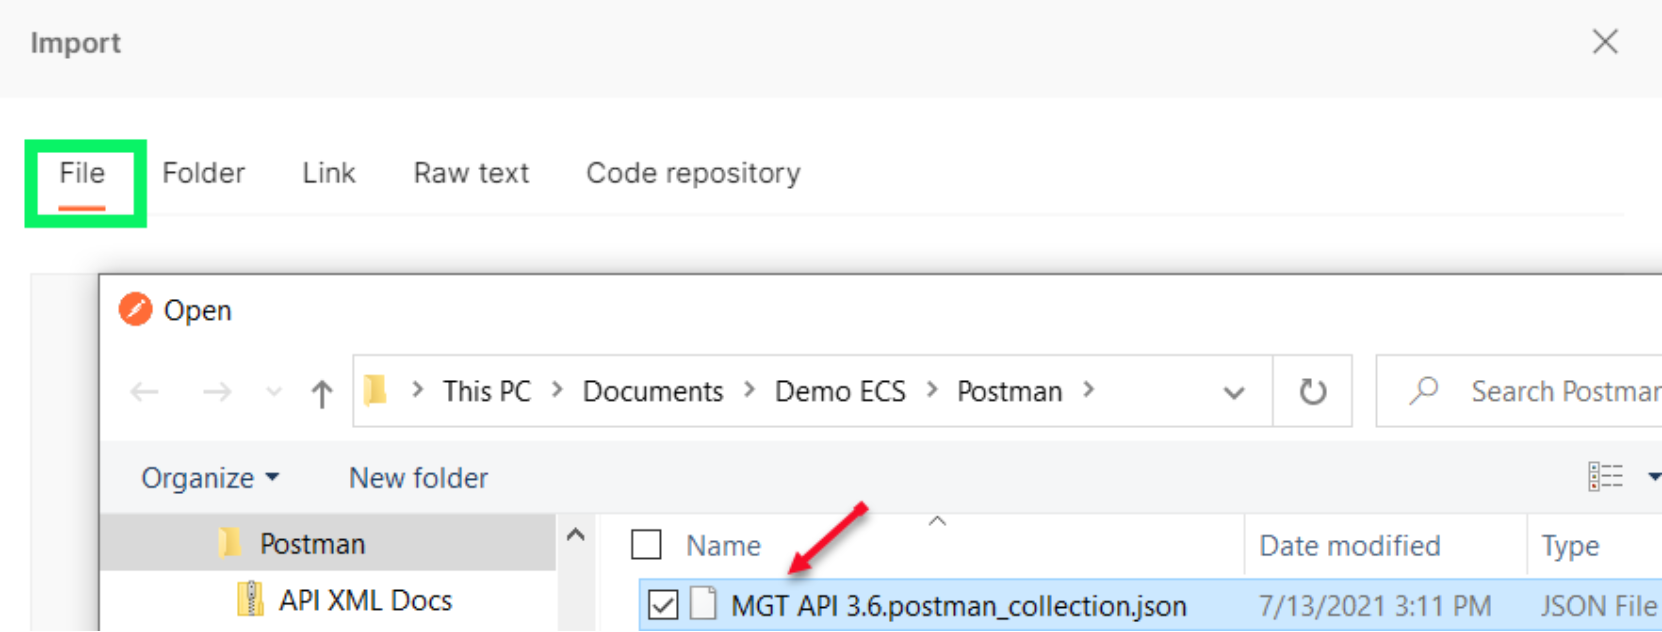This screenshot has height=632, width=1662.
Task: Expand chevron after Documents in path
Action: 749,390
